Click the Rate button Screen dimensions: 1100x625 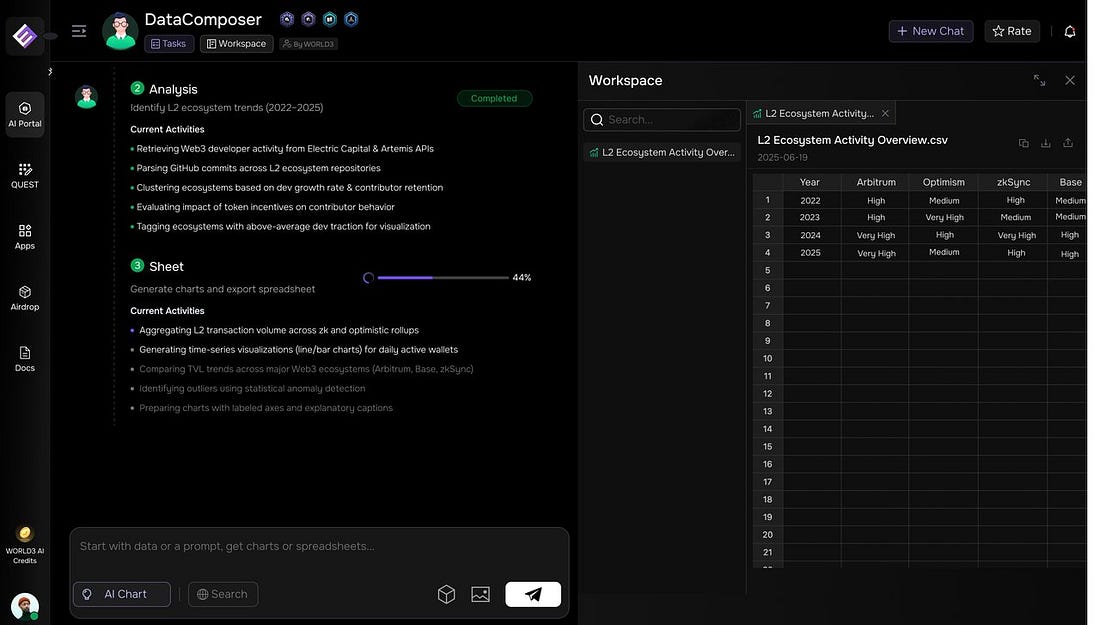1012,31
